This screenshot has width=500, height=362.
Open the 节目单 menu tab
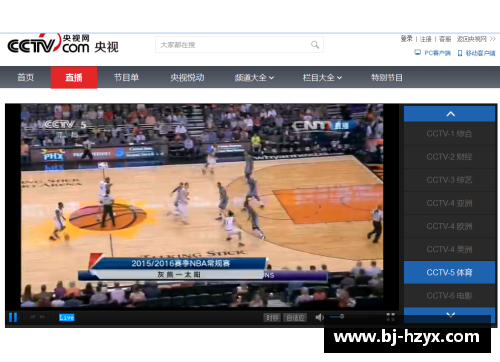point(126,78)
